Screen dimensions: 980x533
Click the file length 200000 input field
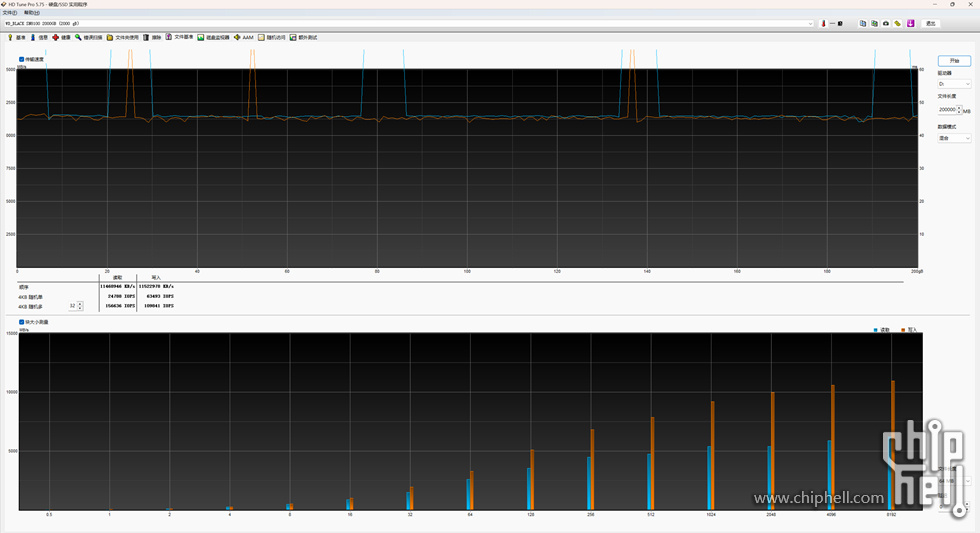point(946,109)
